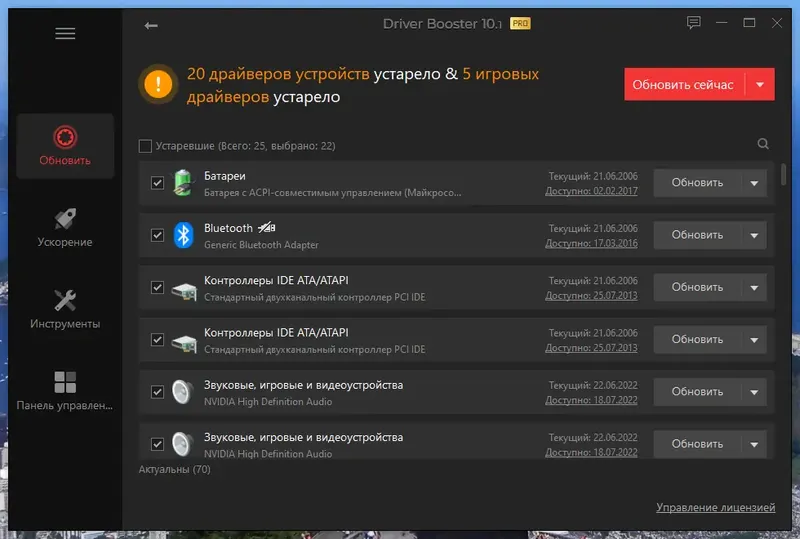Update the Батареи driver
Image resolution: width=800 pixels, height=539 pixels.
pyautogui.click(x=697, y=183)
